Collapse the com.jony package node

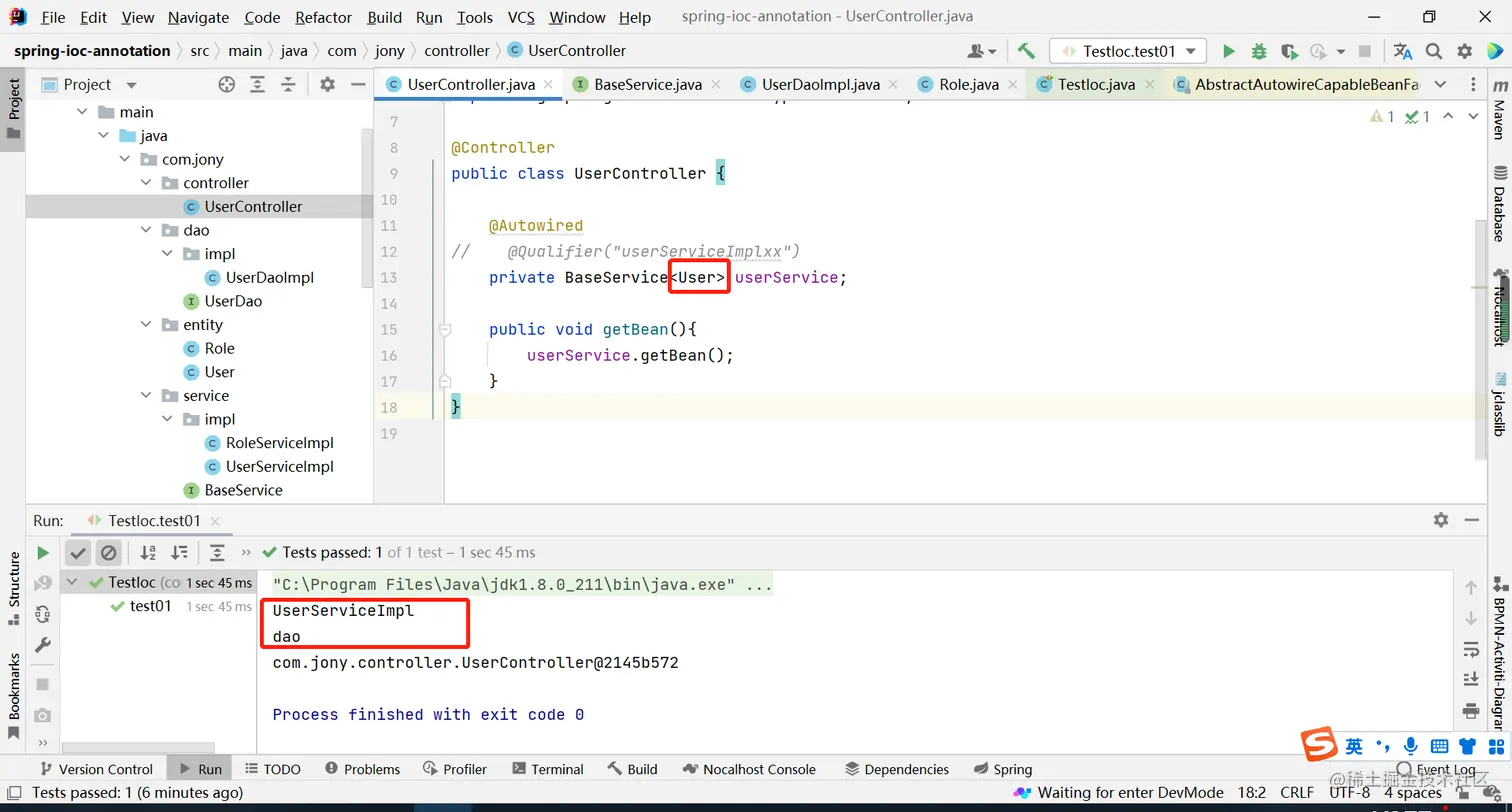(125, 159)
